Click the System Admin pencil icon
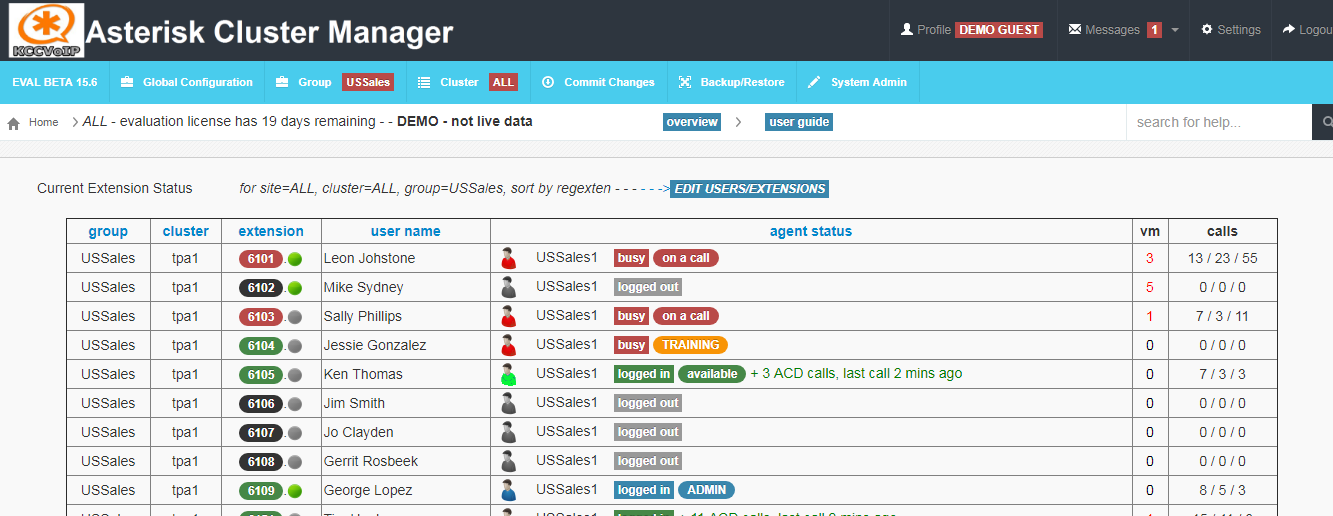1333x516 pixels. click(814, 82)
